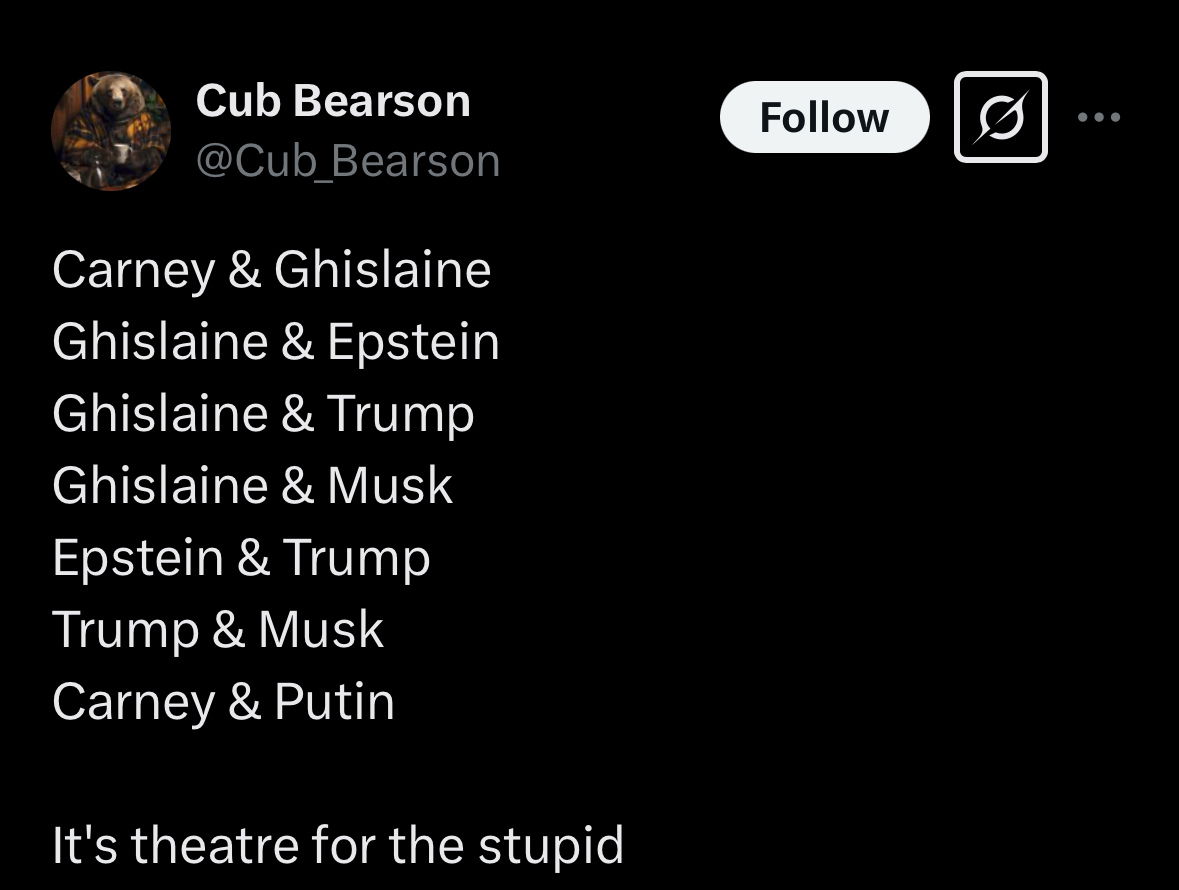Click the line 'Ghislaine & Trump'

pyautogui.click(x=263, y=414)
